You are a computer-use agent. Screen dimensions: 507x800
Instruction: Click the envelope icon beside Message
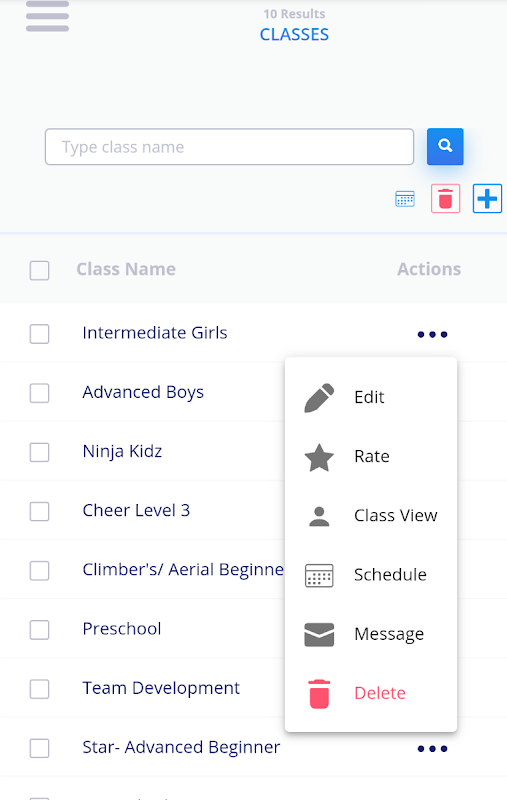pyautogui.click(x=319, y=634)
